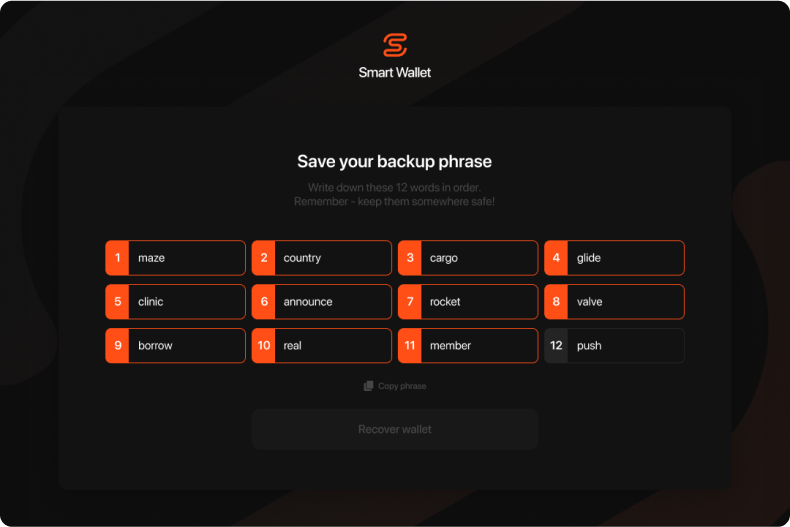This screenshot has height=527, width=790.
Task: Click the copy icon beside Copy phrase
Action: click(x=368, y=386)
